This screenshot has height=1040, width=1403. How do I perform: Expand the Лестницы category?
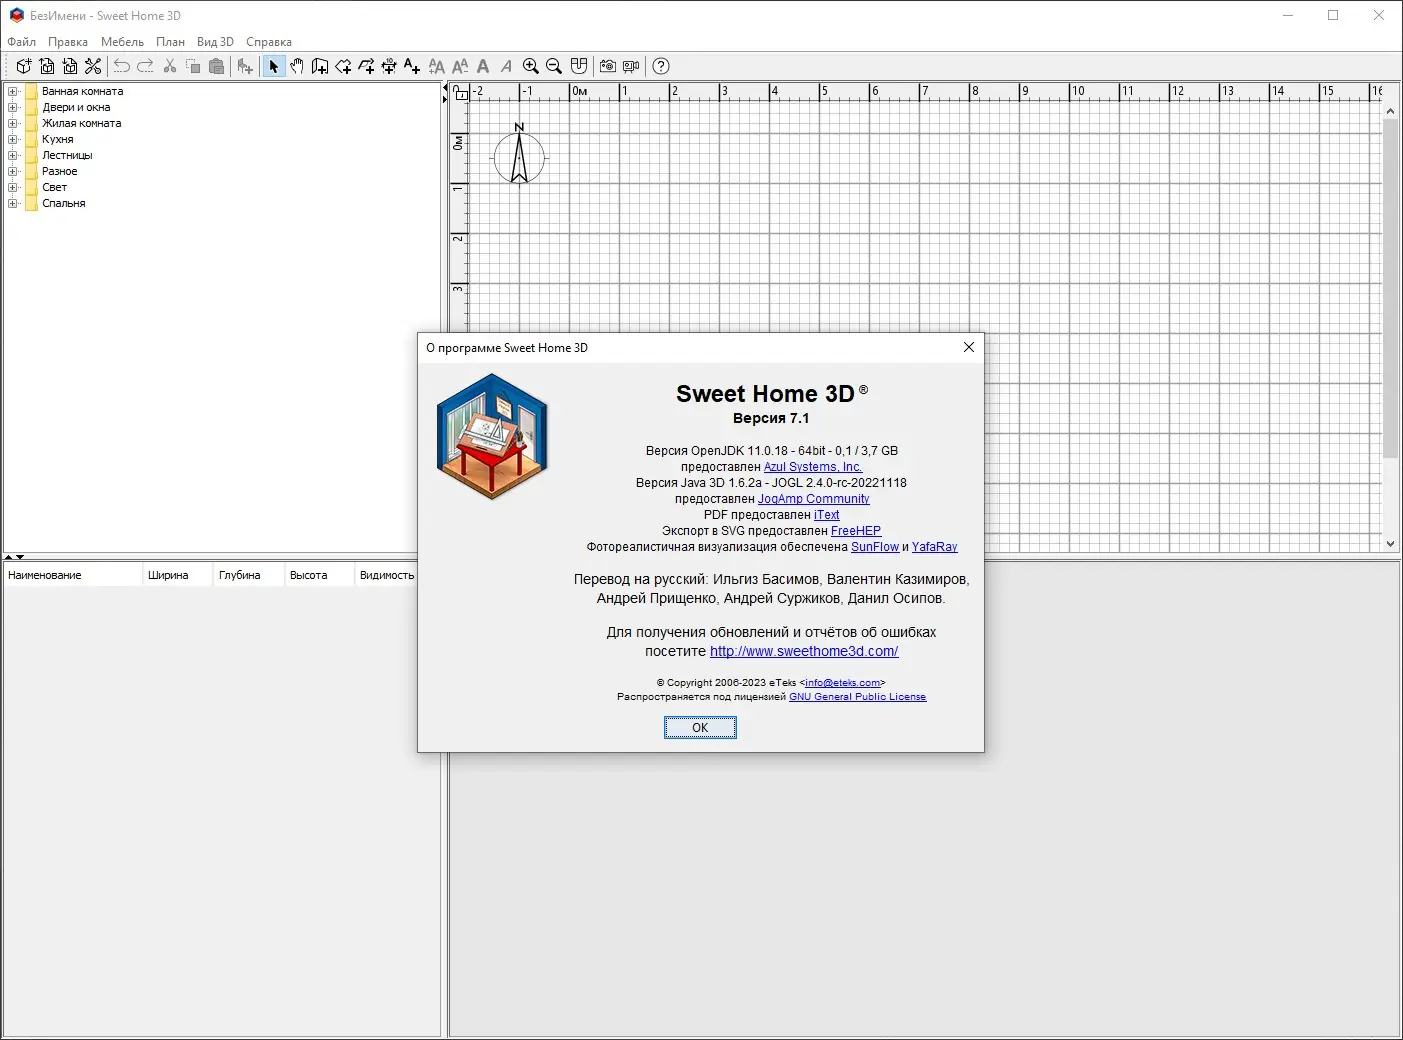[13, 155]
